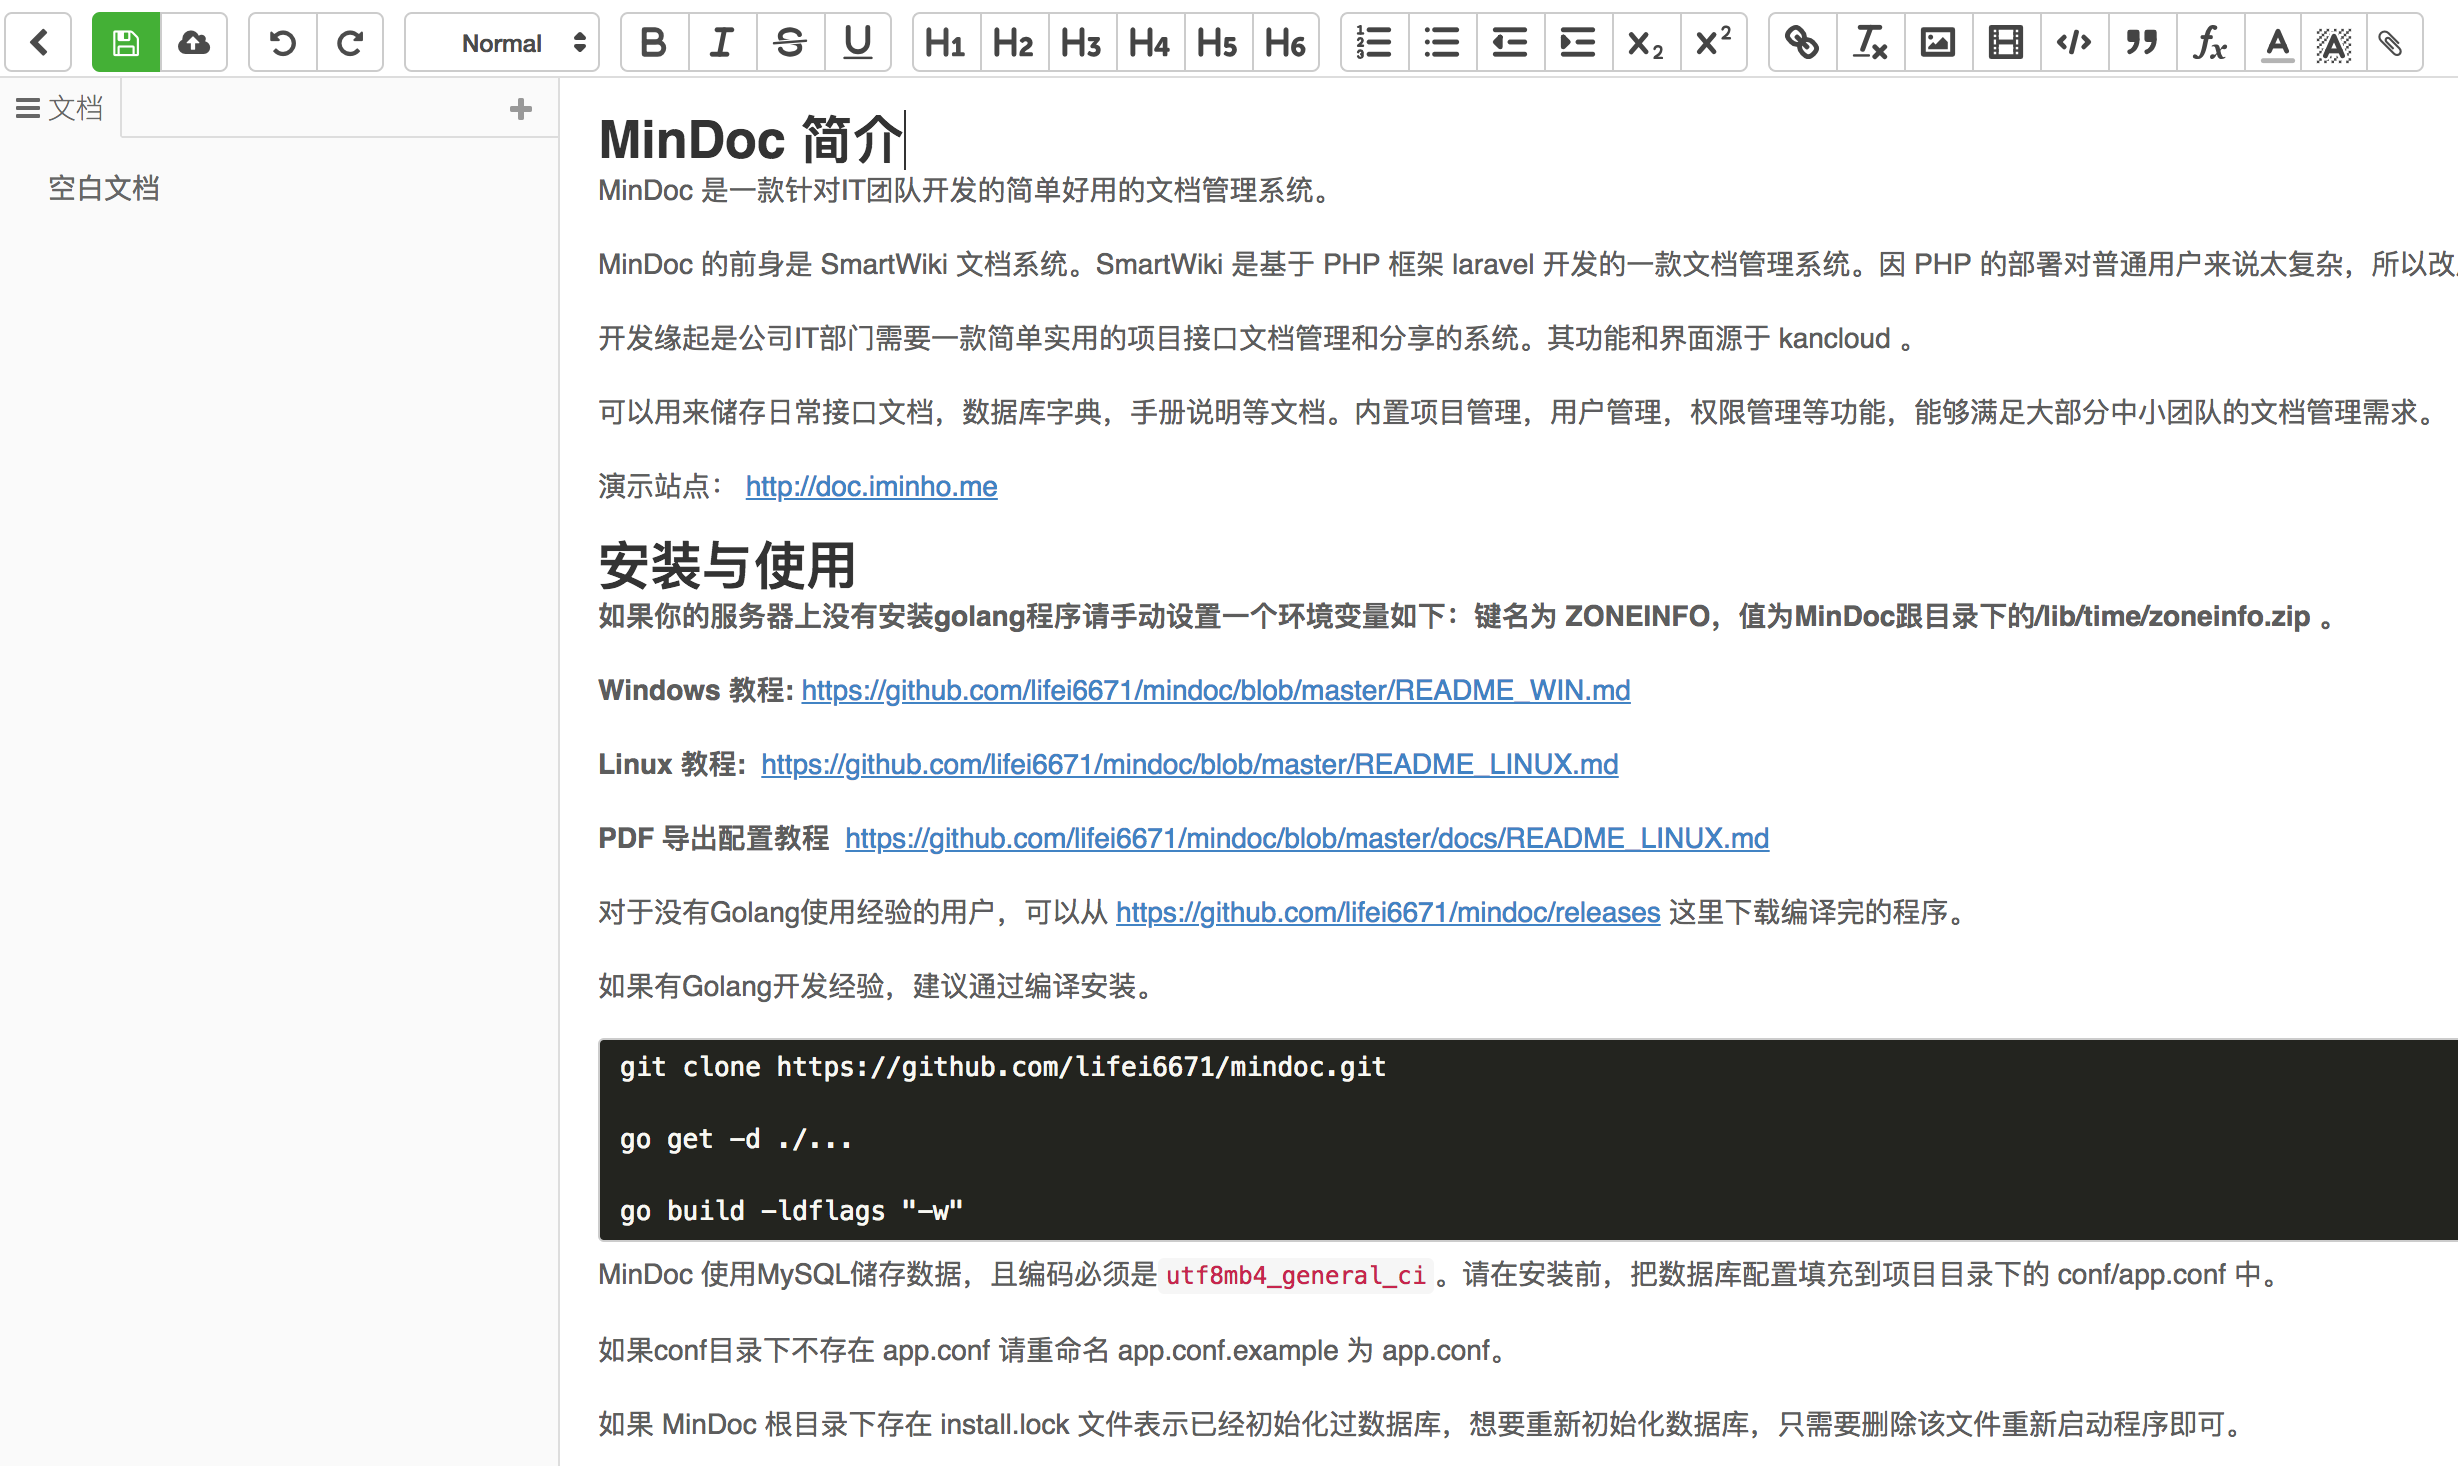Insert a video with filmstrip icon
This screenshot has height=1466, width=2458.
pyautogui.click(x=2005, y=42)
